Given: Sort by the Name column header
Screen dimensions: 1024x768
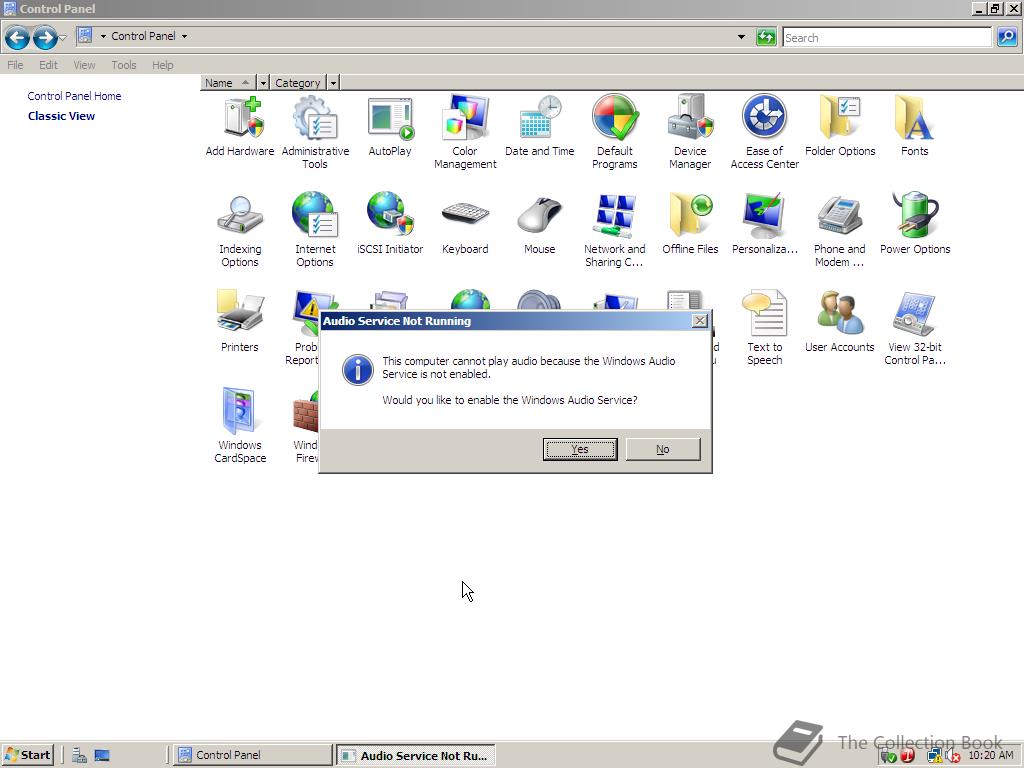Looking at the screenshot, I should coord(227,83).
